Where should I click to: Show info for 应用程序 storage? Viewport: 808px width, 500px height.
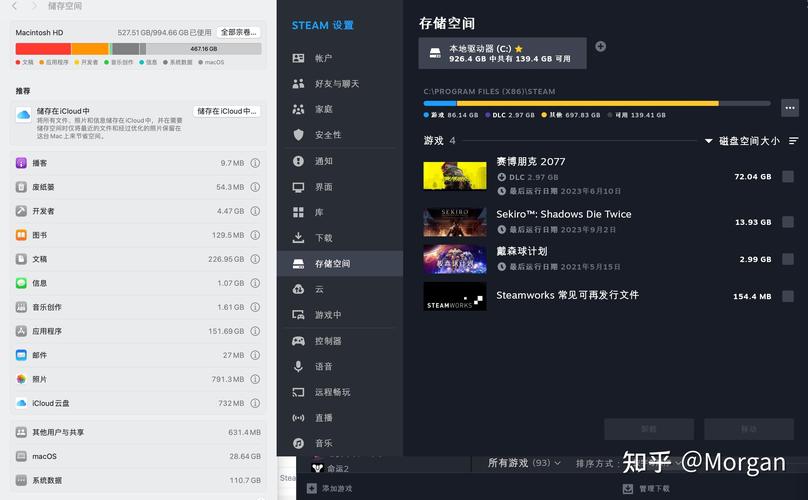pos(255,331)
